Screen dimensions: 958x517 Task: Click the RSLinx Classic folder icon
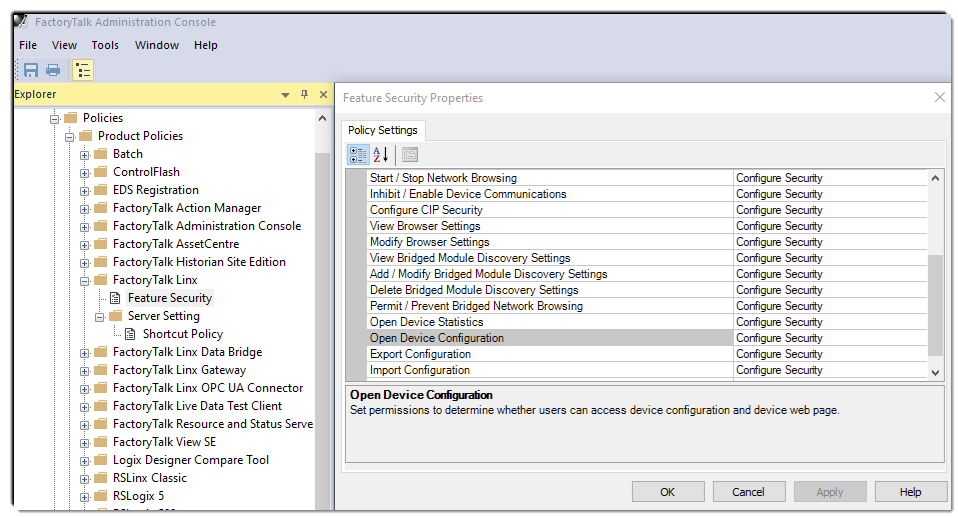coord(101,478)
